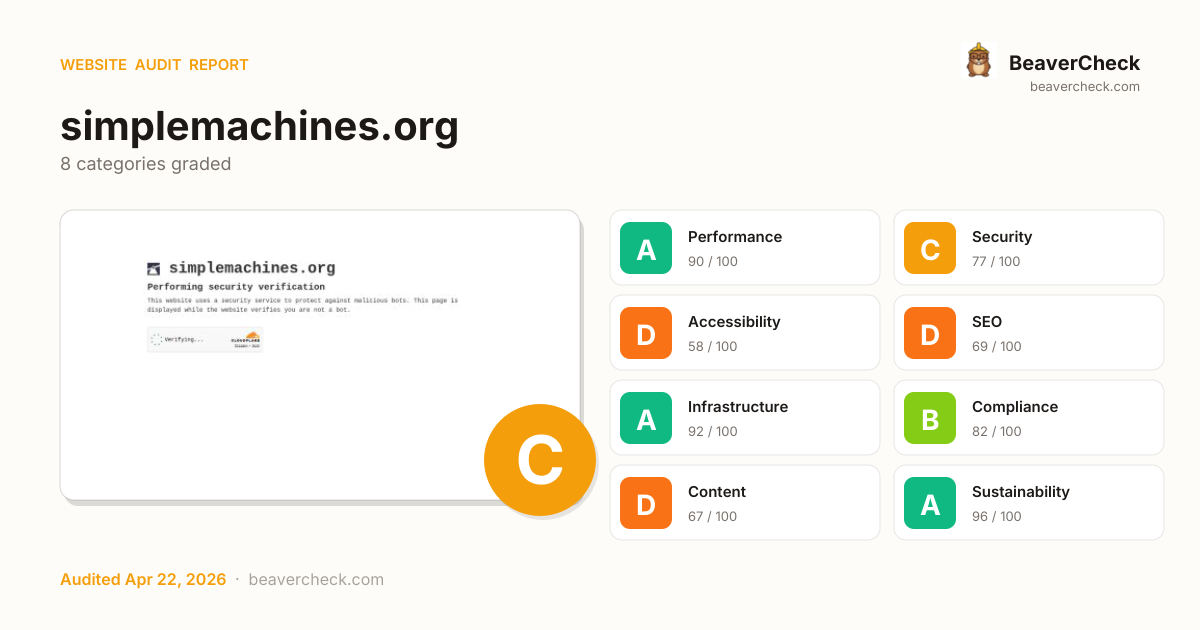This screenshot has height=630, width=1200.
Task: Click the Security grade C badge
Action: (930, 248)
